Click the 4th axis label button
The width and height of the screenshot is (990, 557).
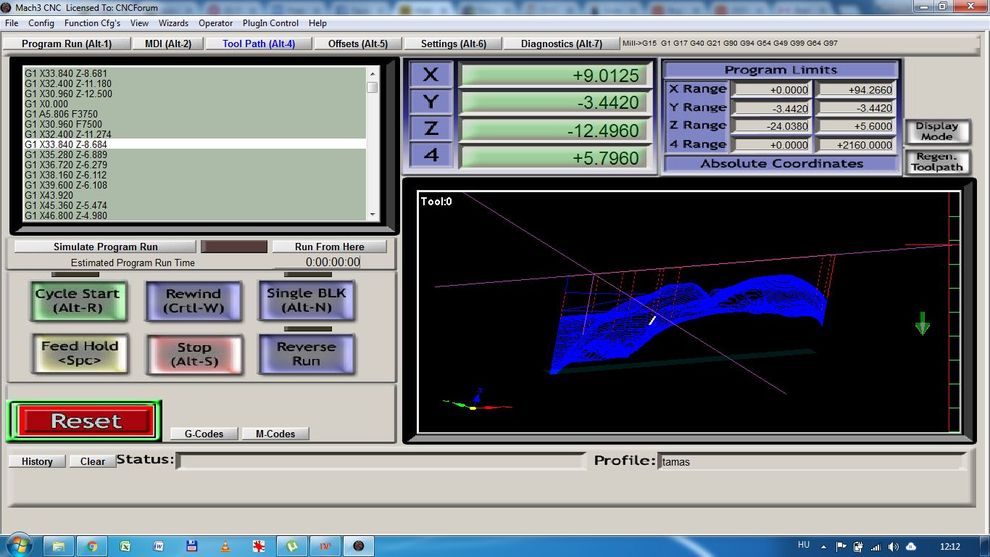(431, 156)
